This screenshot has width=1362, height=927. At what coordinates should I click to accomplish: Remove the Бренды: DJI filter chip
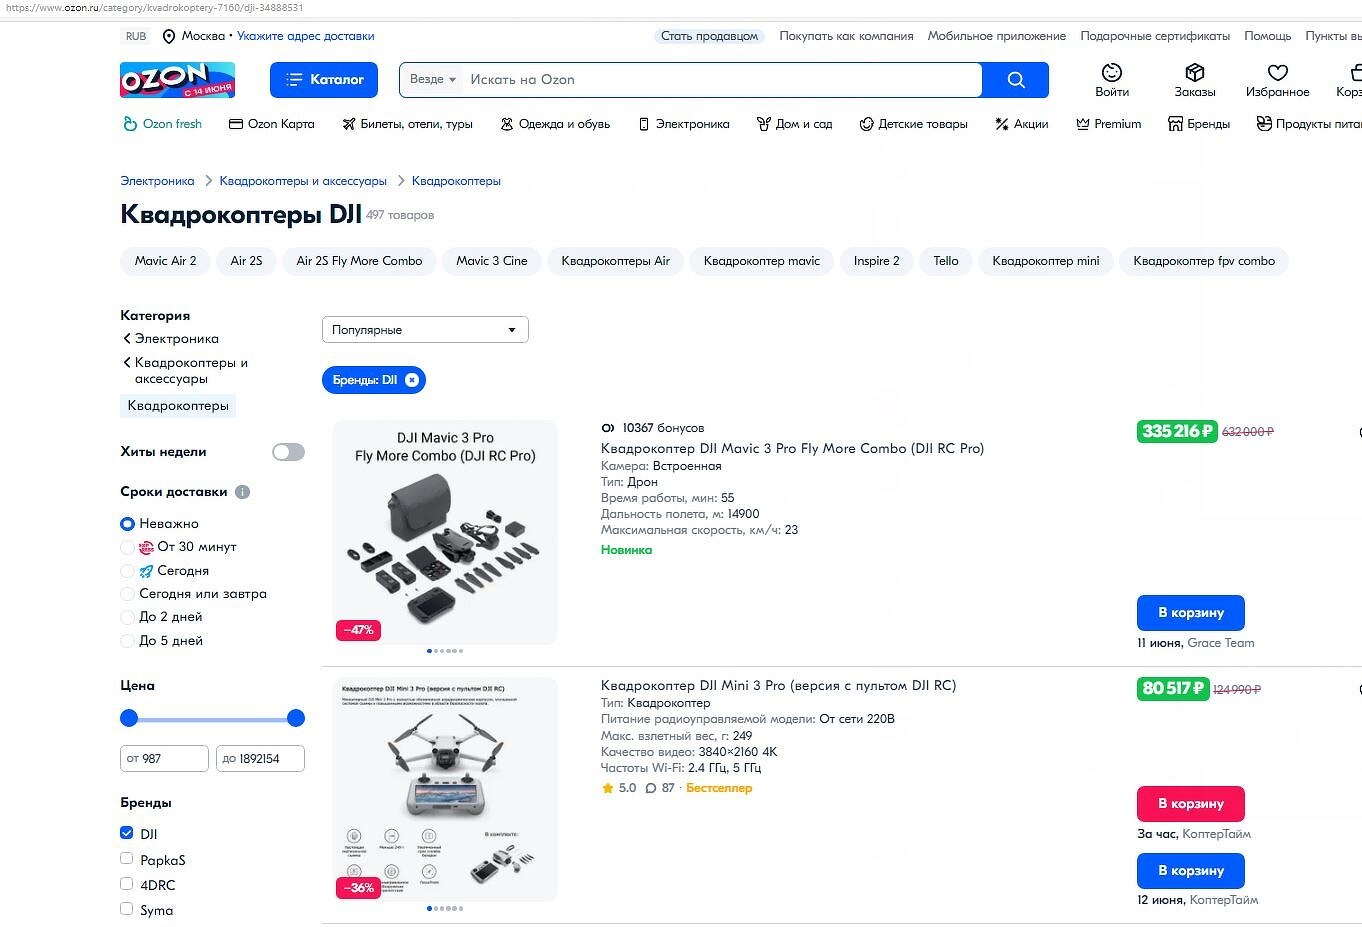coord(412,380)
